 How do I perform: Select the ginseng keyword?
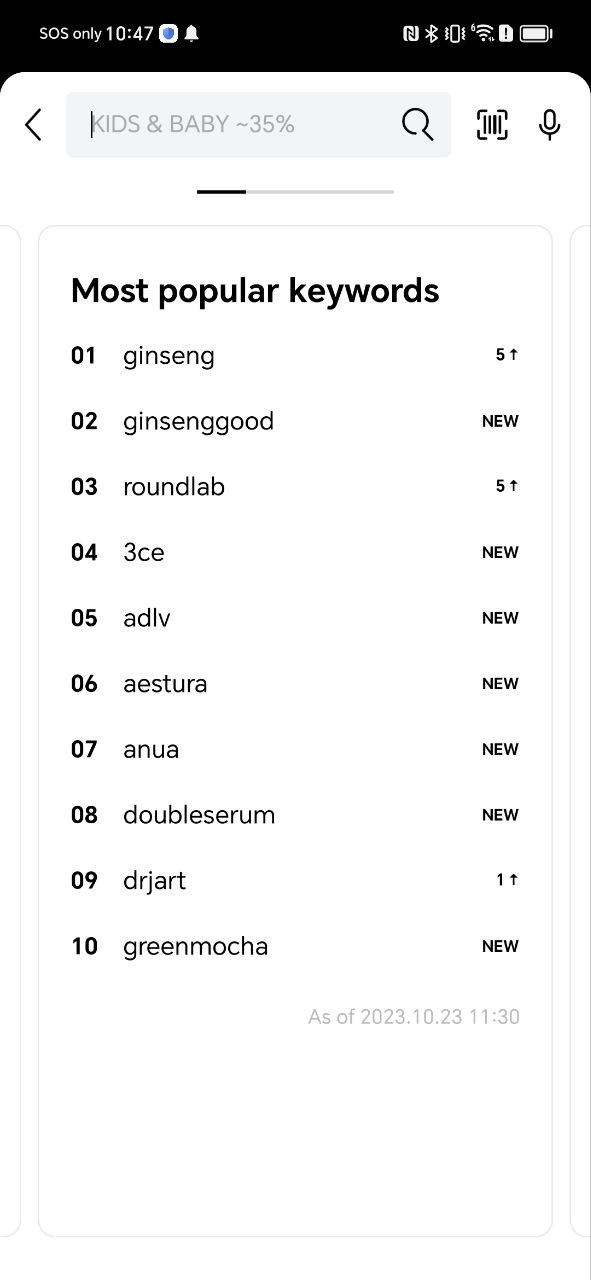[169, 356]
